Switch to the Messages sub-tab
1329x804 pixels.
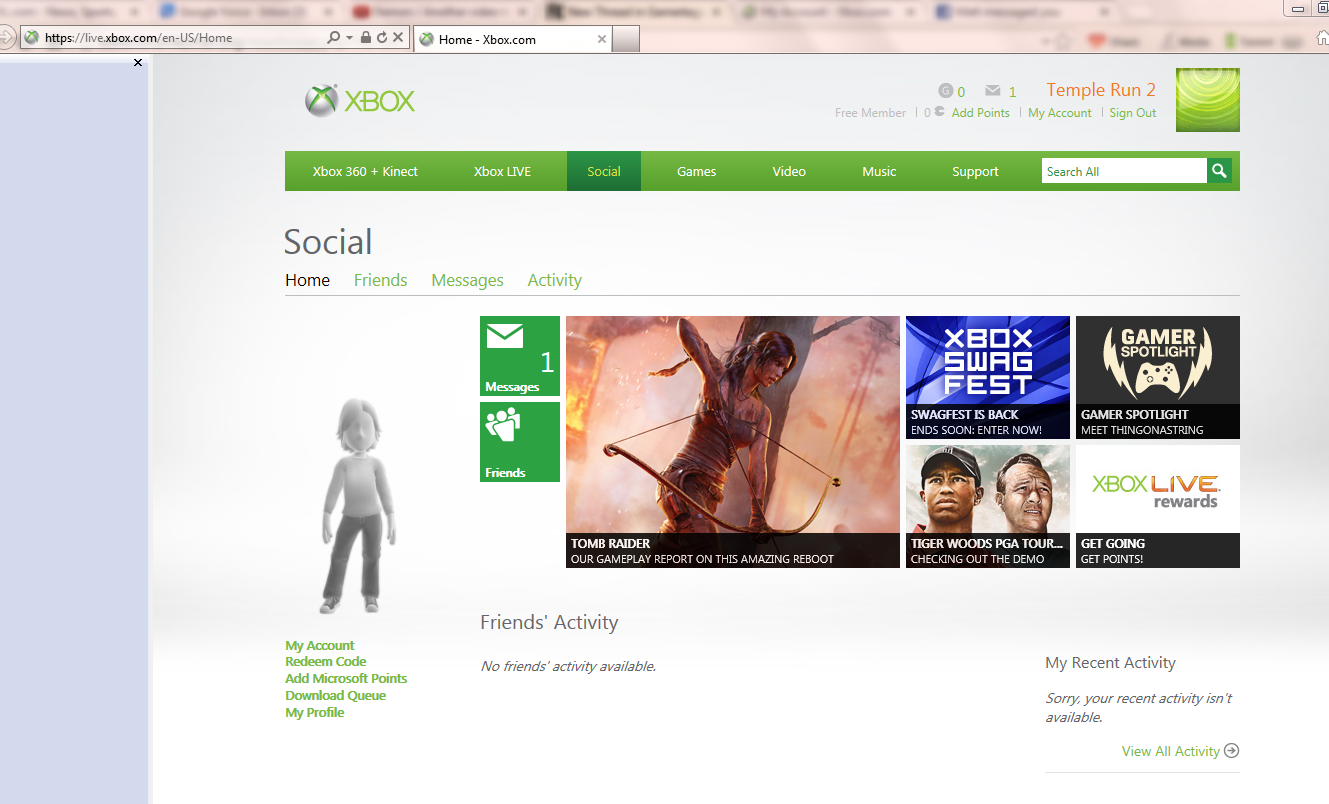click(467, 280)
